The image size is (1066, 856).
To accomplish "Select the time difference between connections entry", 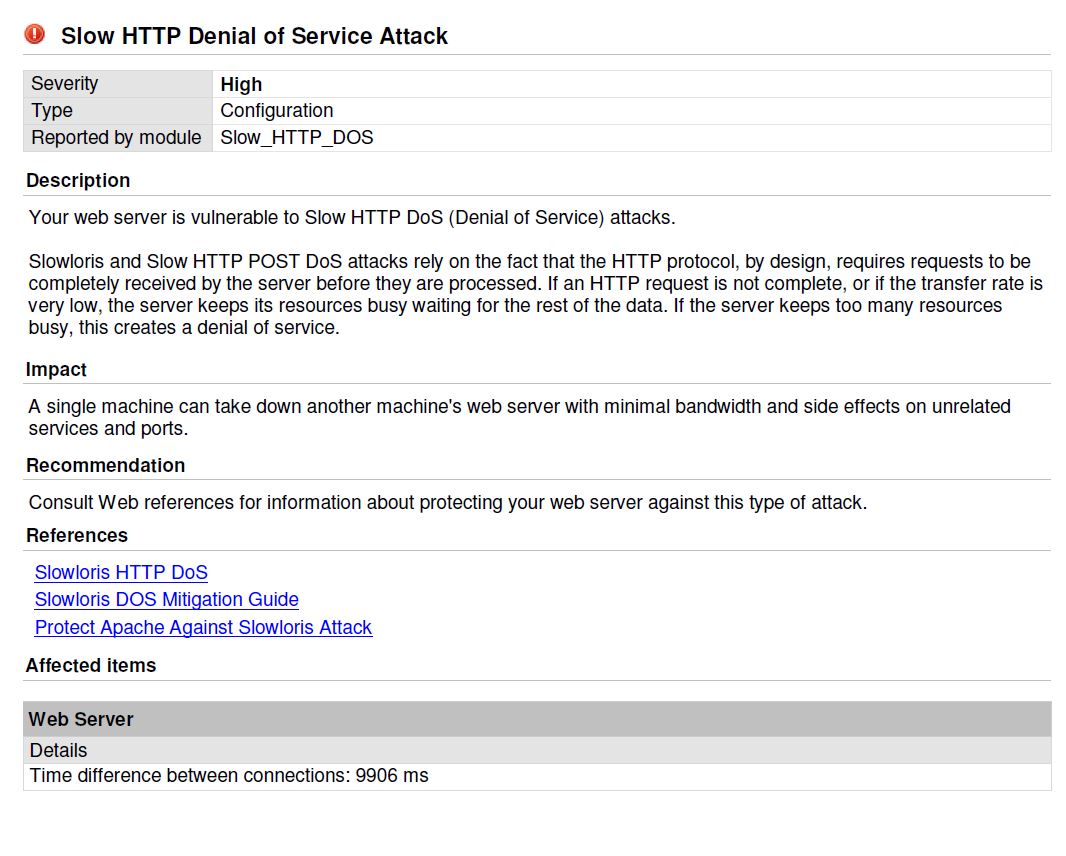I will tap(228, 775).
